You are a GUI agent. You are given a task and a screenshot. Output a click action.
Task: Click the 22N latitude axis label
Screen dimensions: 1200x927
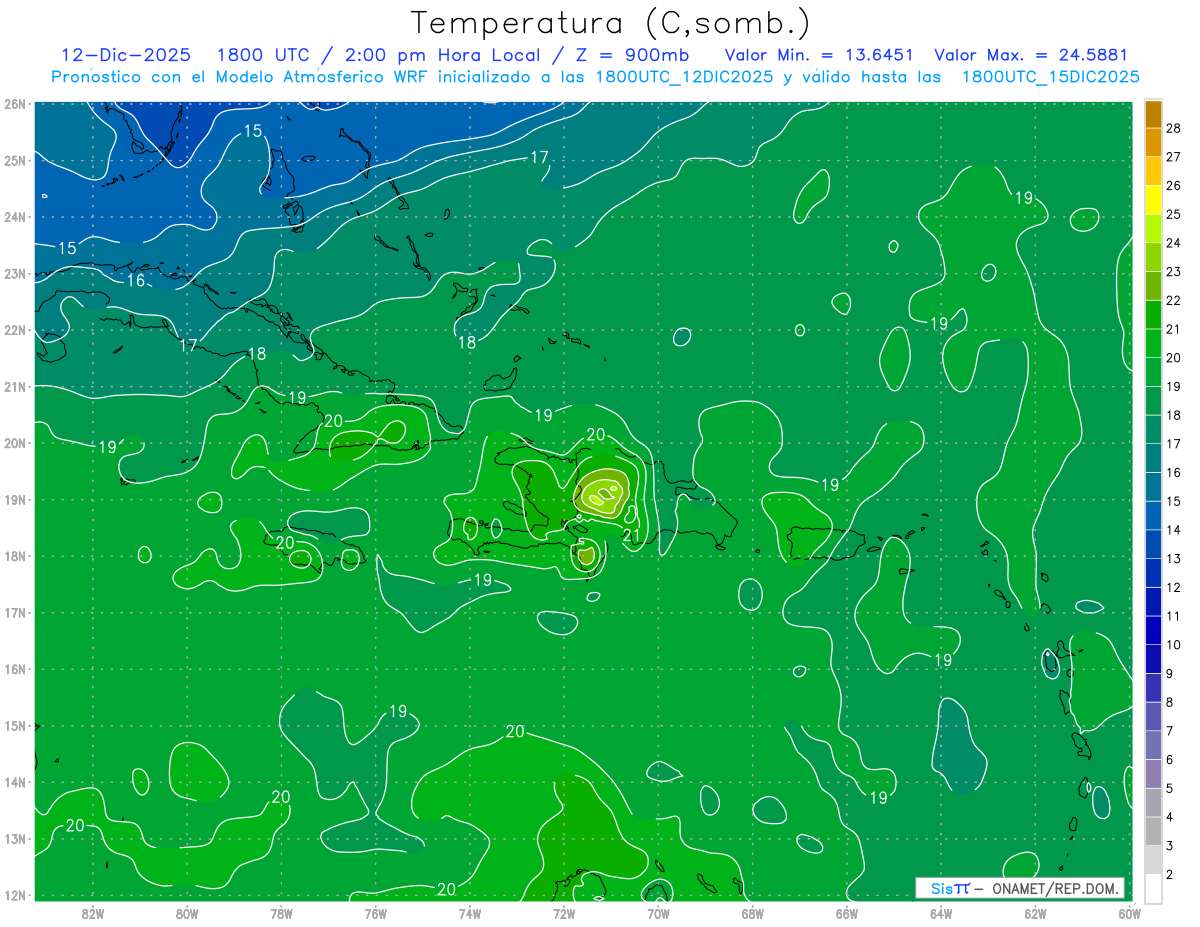tap(15, 330)
